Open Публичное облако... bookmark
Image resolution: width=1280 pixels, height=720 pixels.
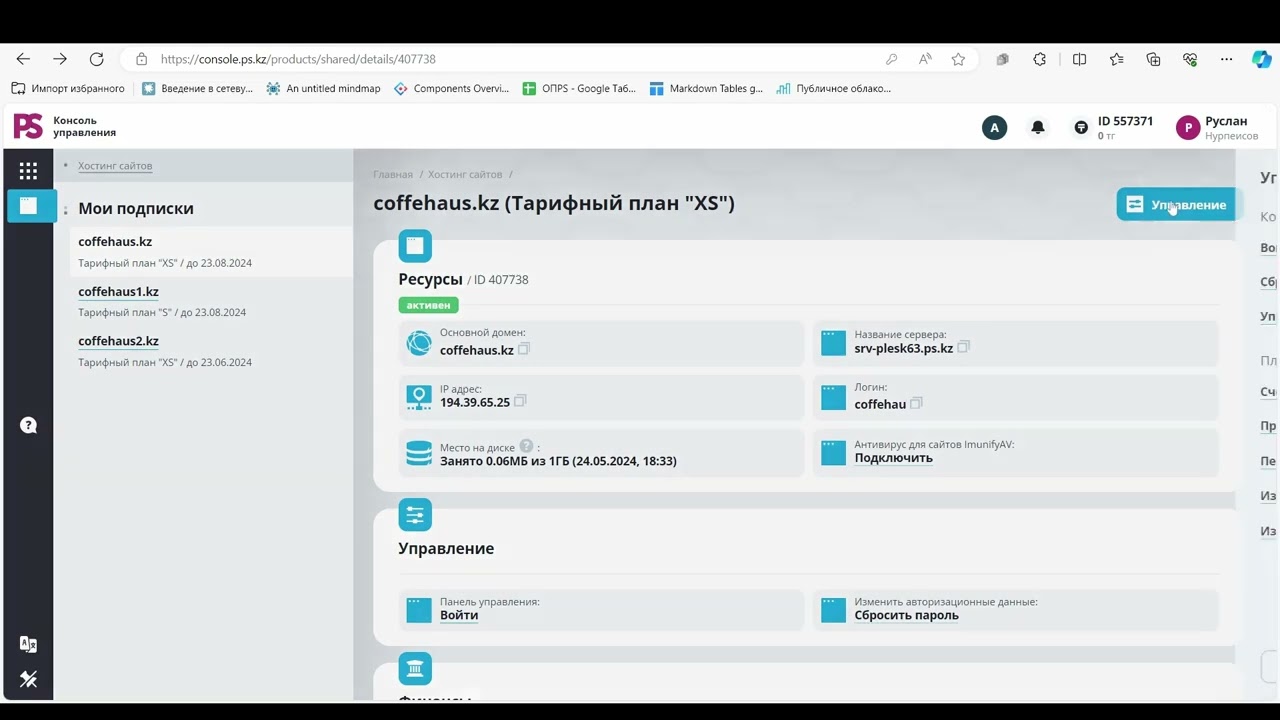coord(833,88)
